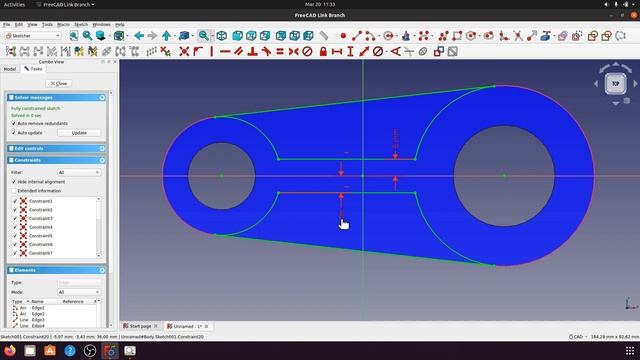The image size is (640, 360).
Task: Open the Sketch menu
Action: [81, 24]
